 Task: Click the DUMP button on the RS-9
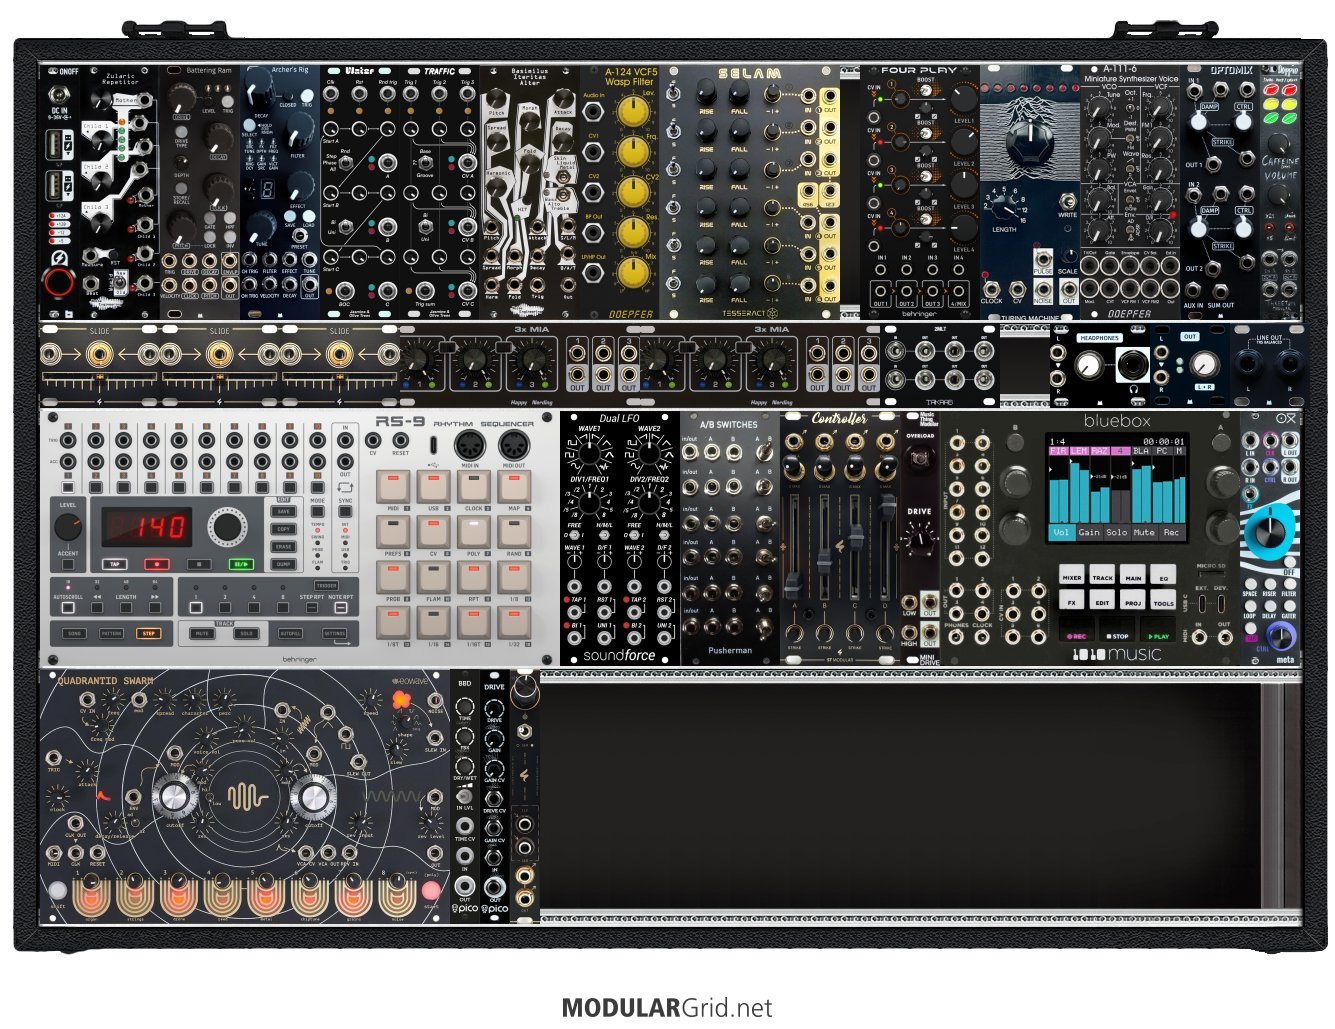coord(283,564)
